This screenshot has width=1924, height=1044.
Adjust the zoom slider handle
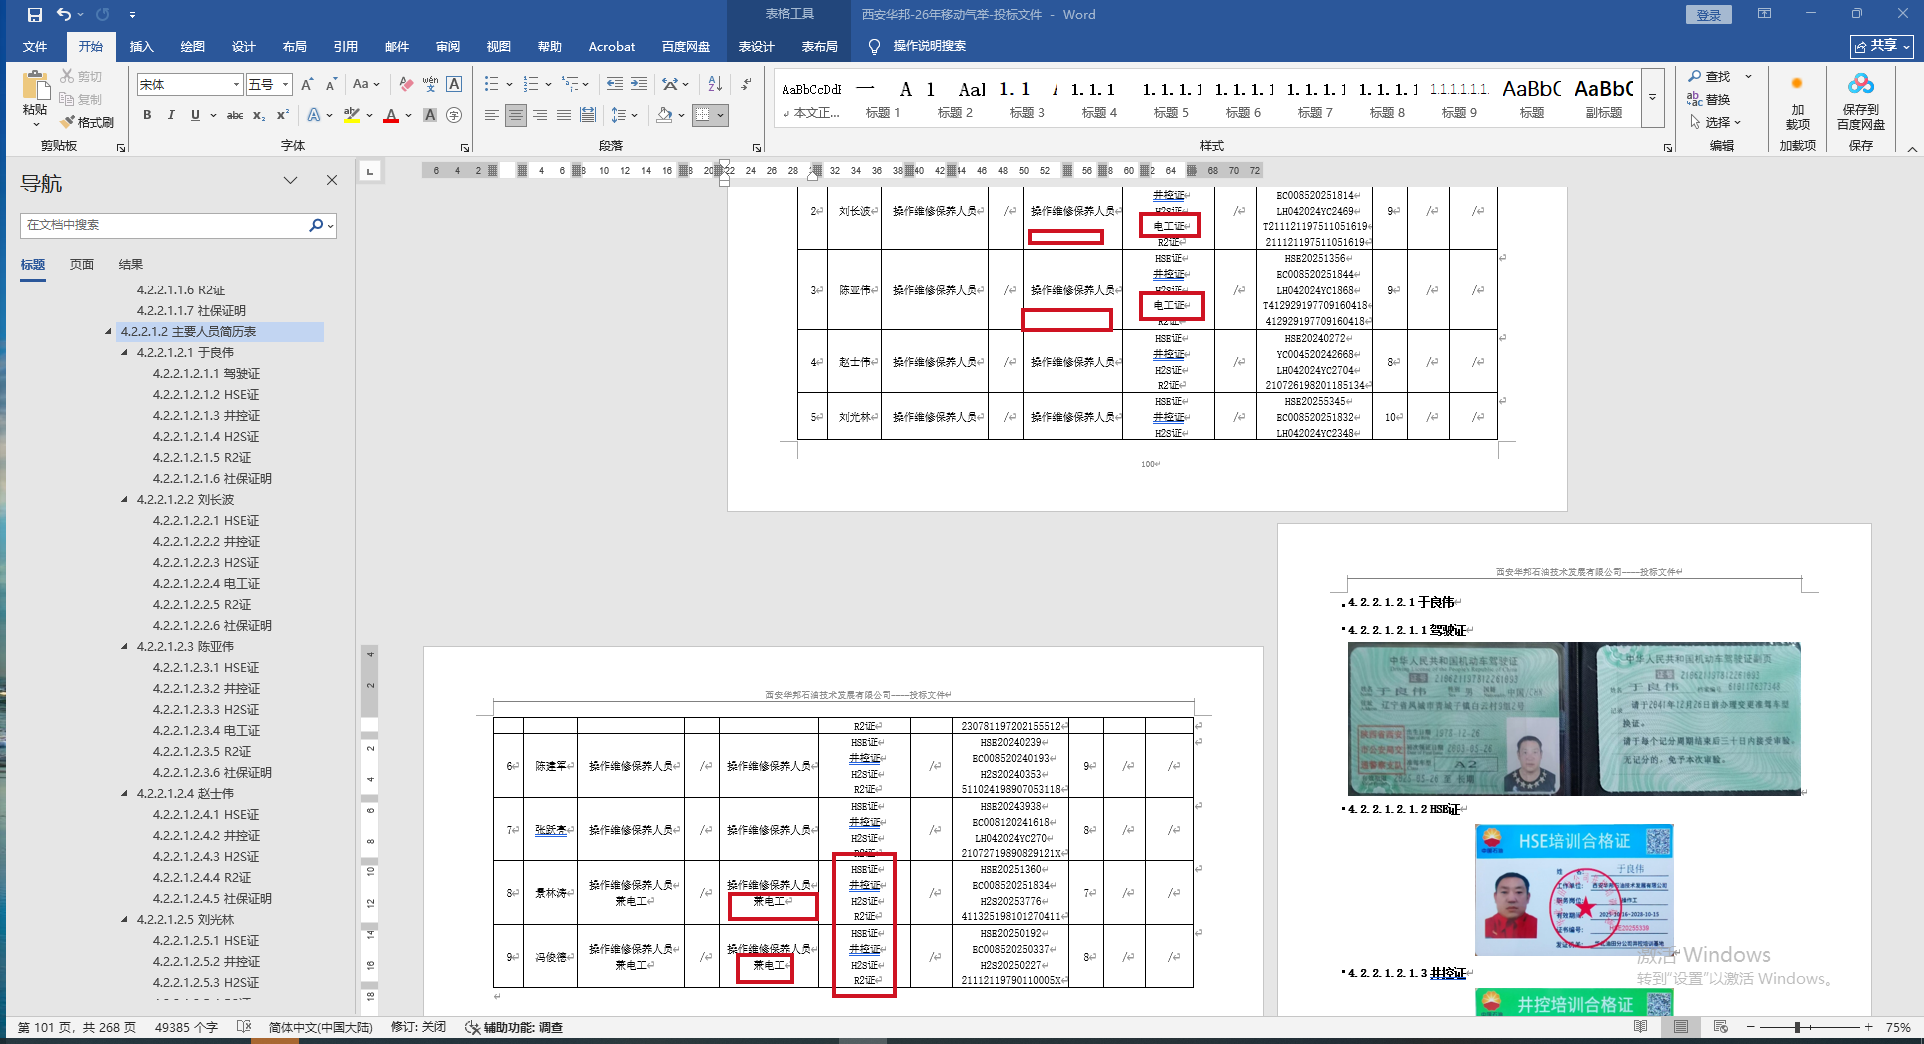coord(1797,1027)
